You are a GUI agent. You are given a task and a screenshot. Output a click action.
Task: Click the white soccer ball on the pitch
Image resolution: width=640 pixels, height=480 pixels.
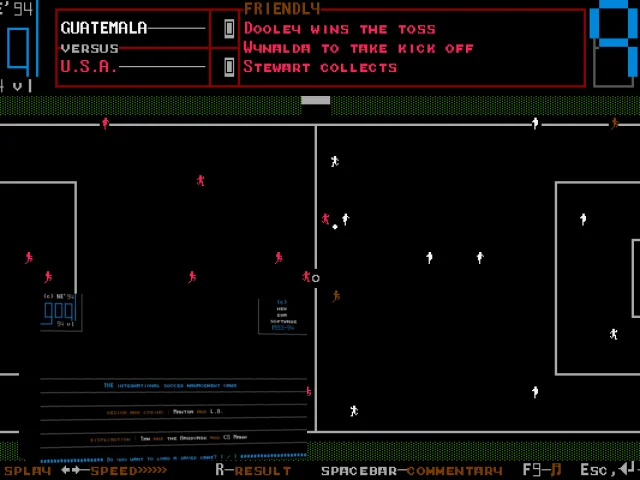coord(335,227)
